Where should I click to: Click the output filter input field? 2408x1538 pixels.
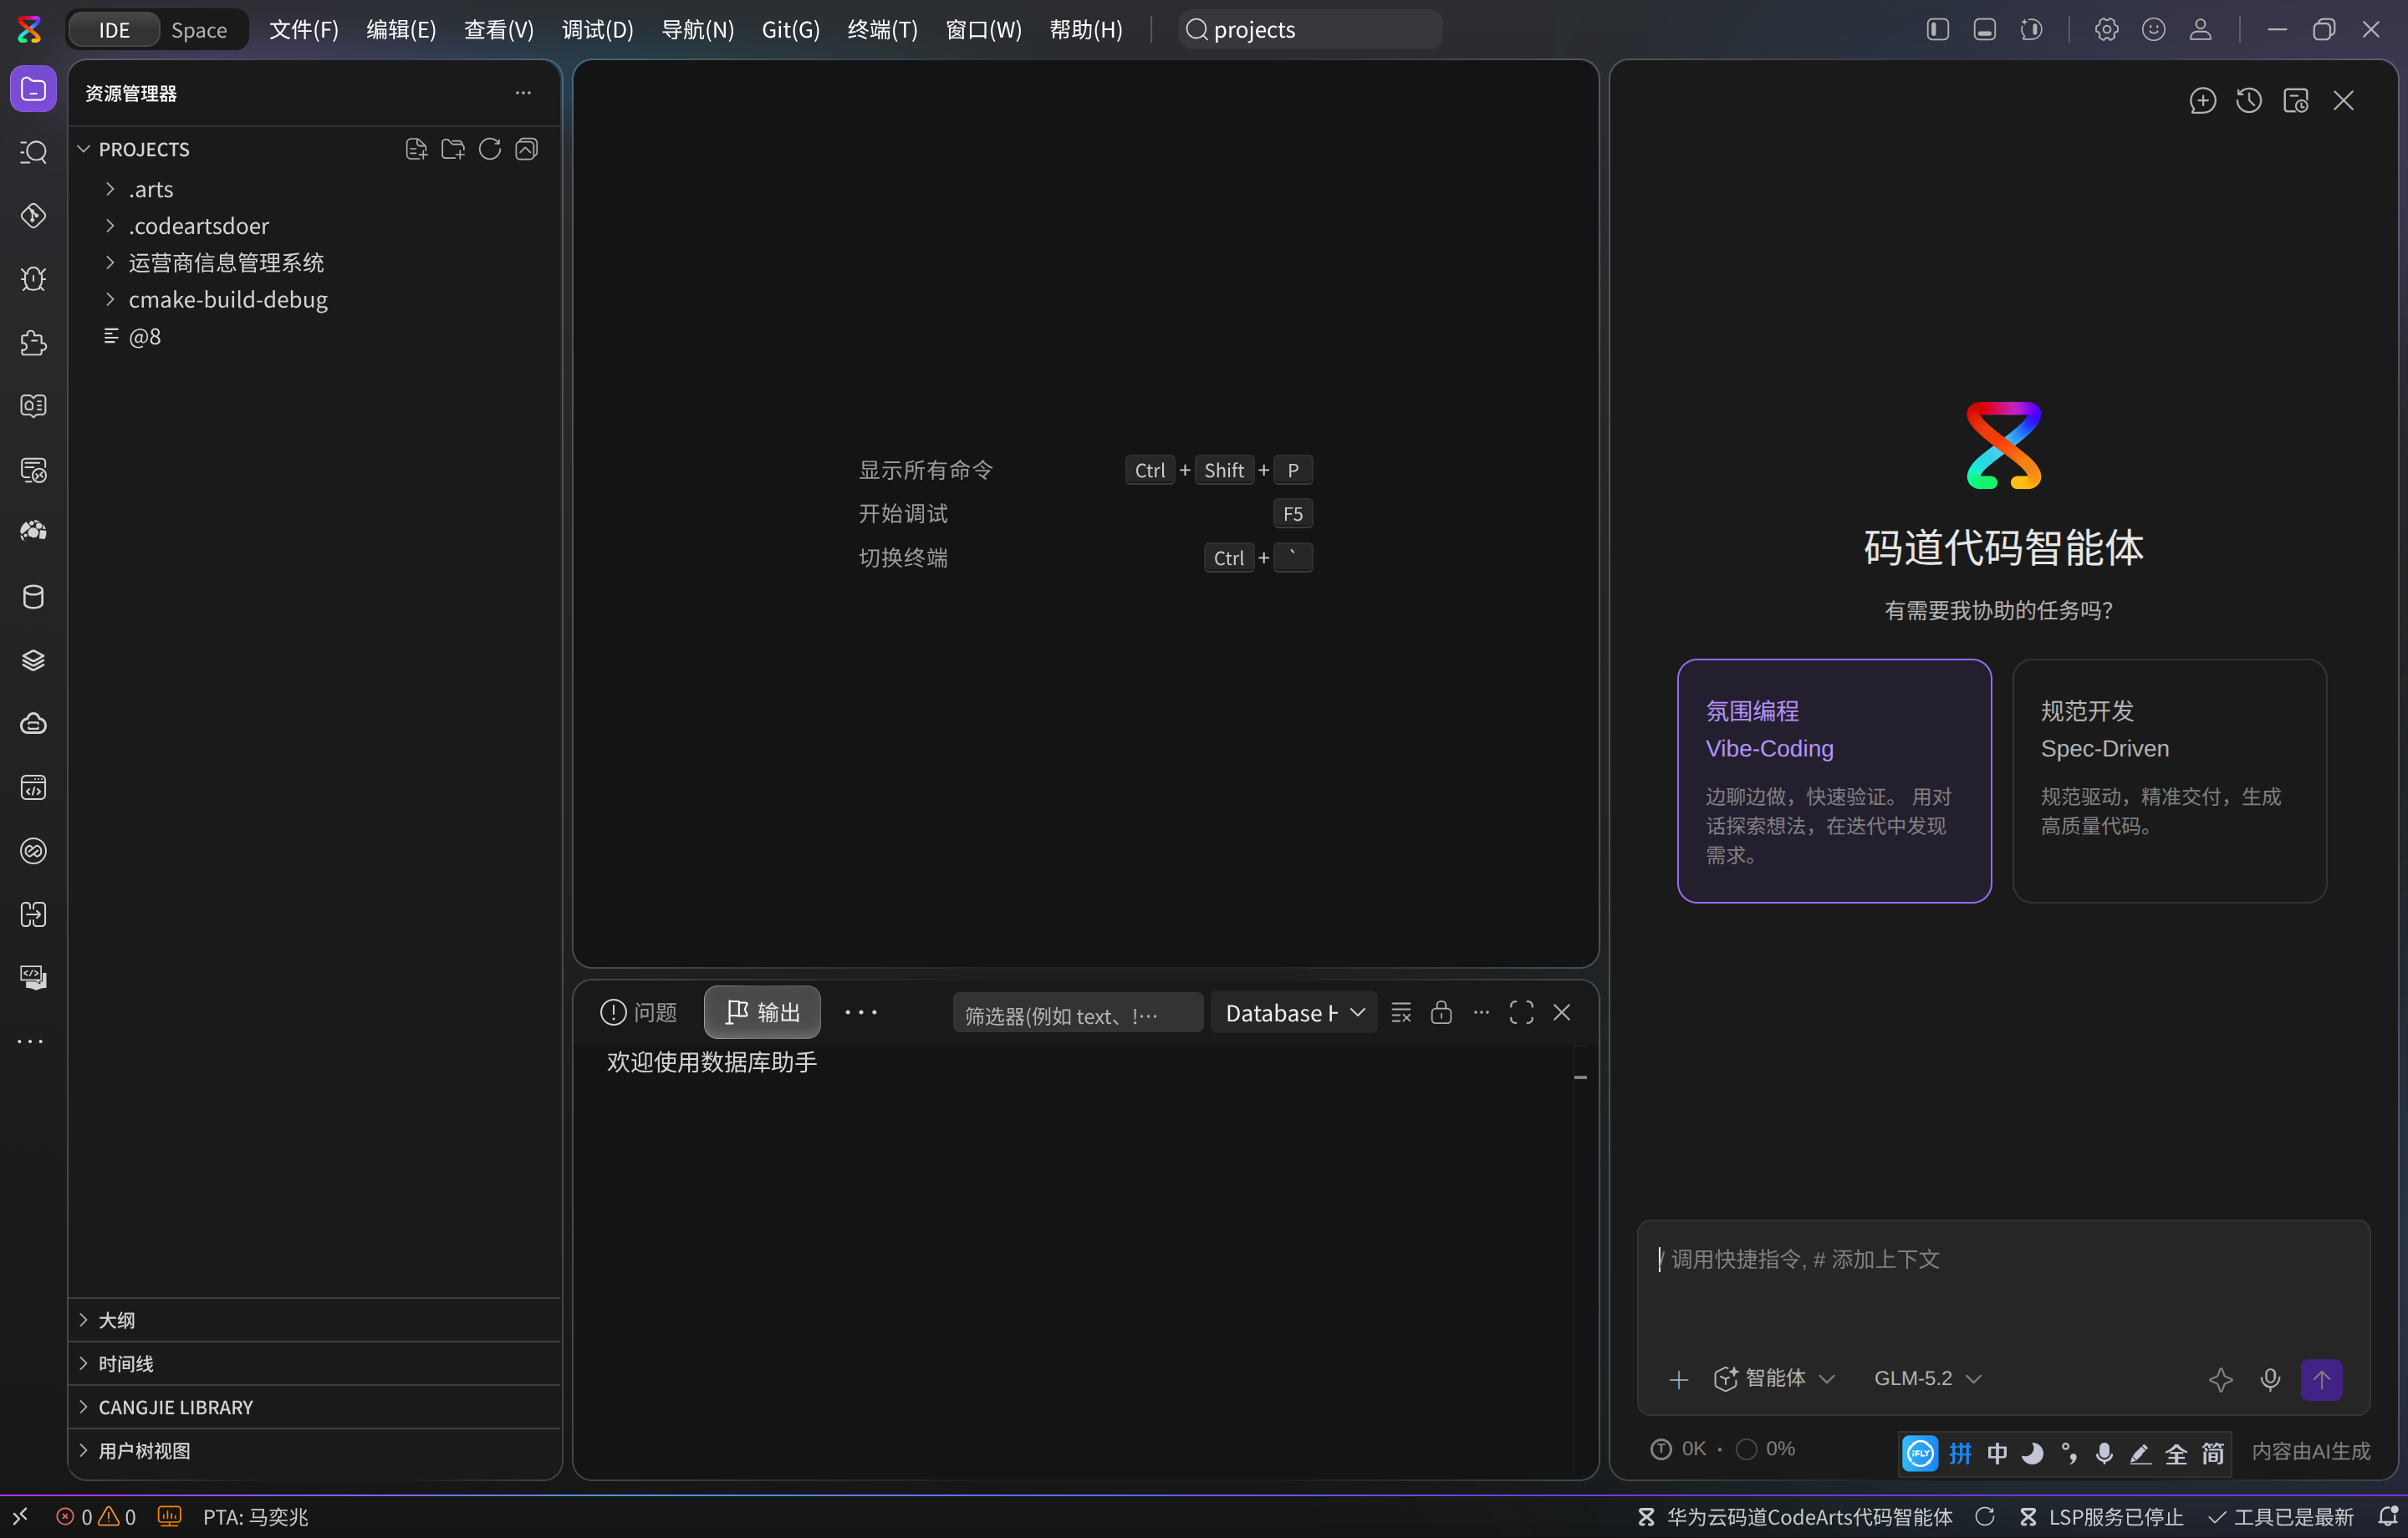click(1077, 1015)
